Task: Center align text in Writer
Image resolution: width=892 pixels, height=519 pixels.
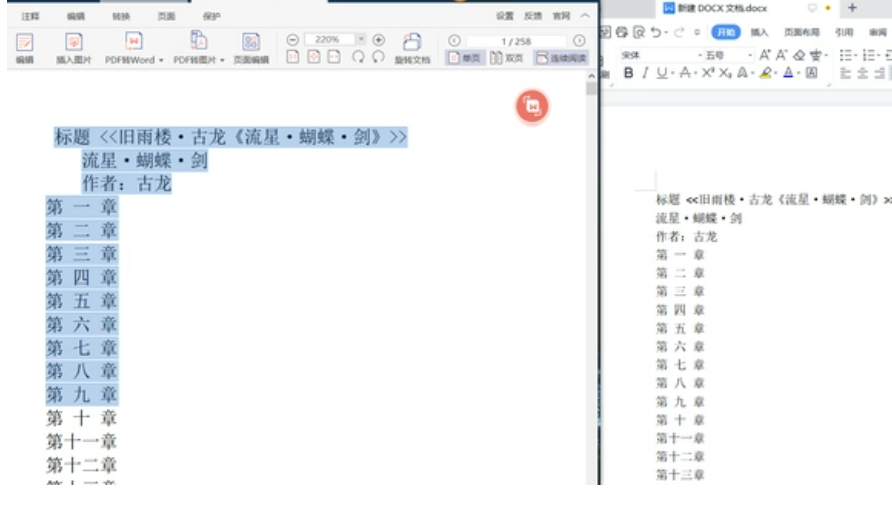Action: coord(863,73)
